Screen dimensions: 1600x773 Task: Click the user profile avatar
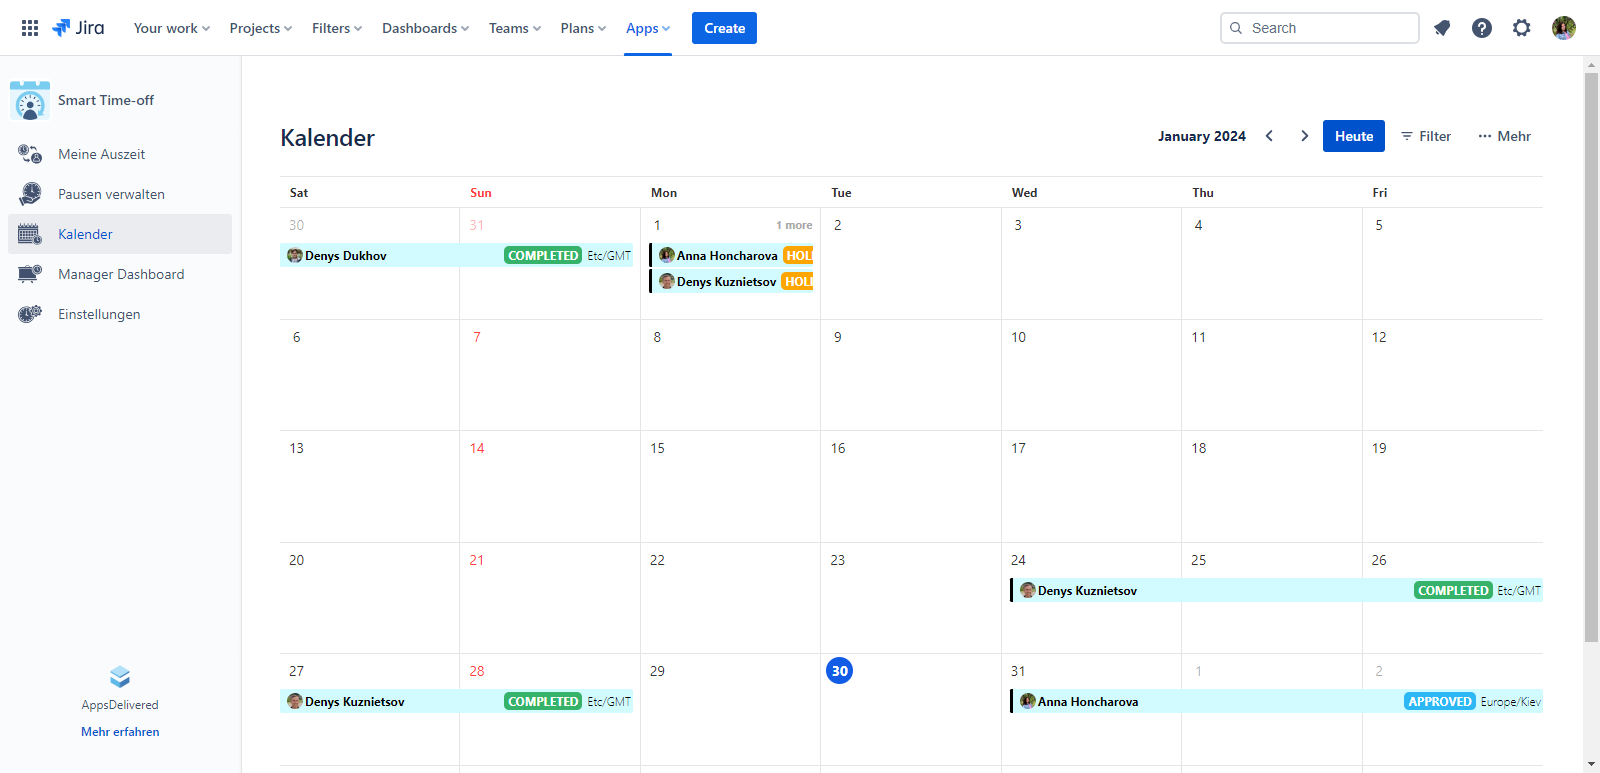tap(1564, 28)
